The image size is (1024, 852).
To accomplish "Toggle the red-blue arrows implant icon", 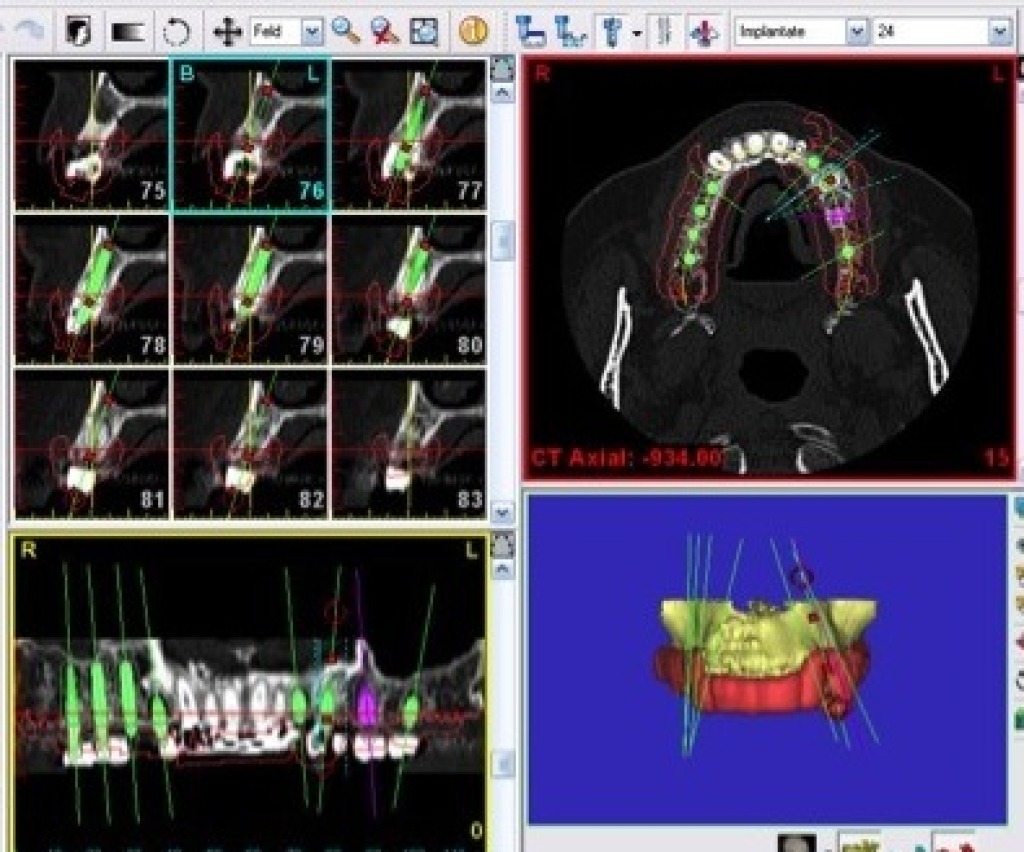I will (x=704, y=31).
